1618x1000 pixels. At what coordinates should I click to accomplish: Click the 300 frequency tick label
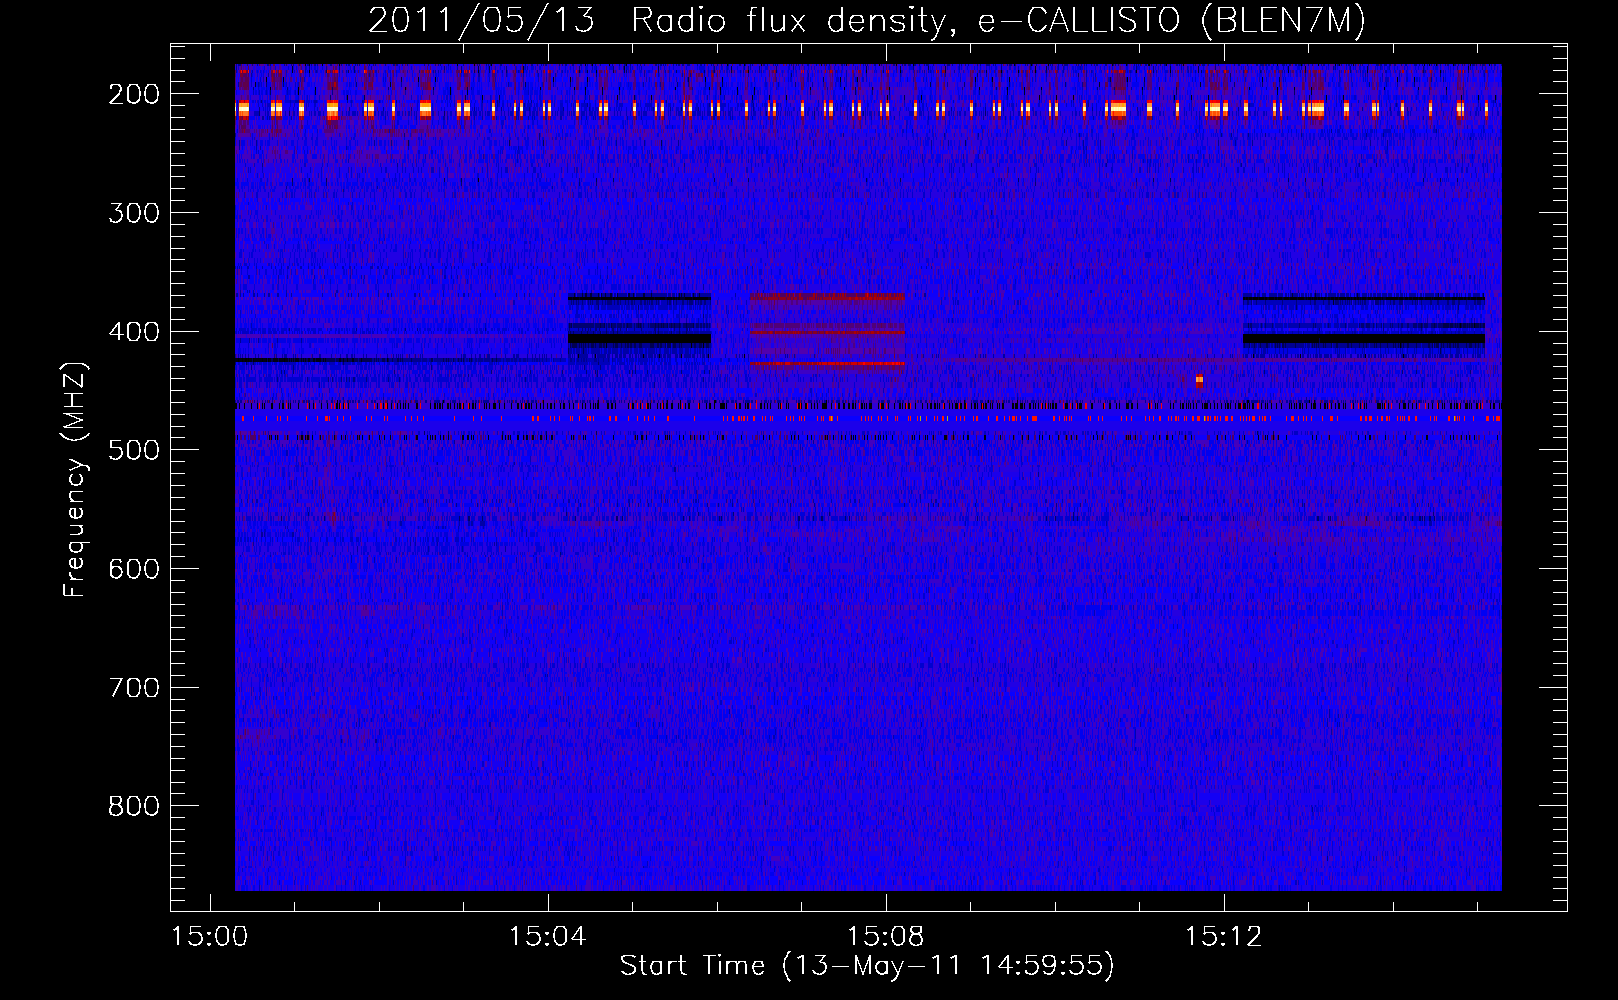coord(134,213)
